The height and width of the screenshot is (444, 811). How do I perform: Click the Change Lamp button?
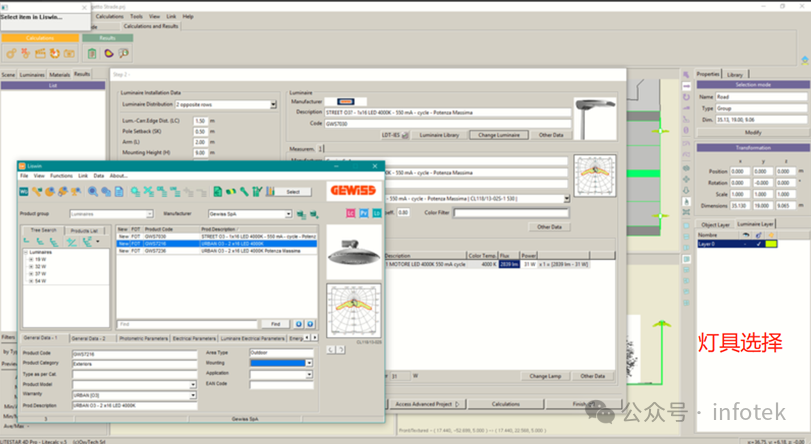pyautogui.click(x=545, y=376)
